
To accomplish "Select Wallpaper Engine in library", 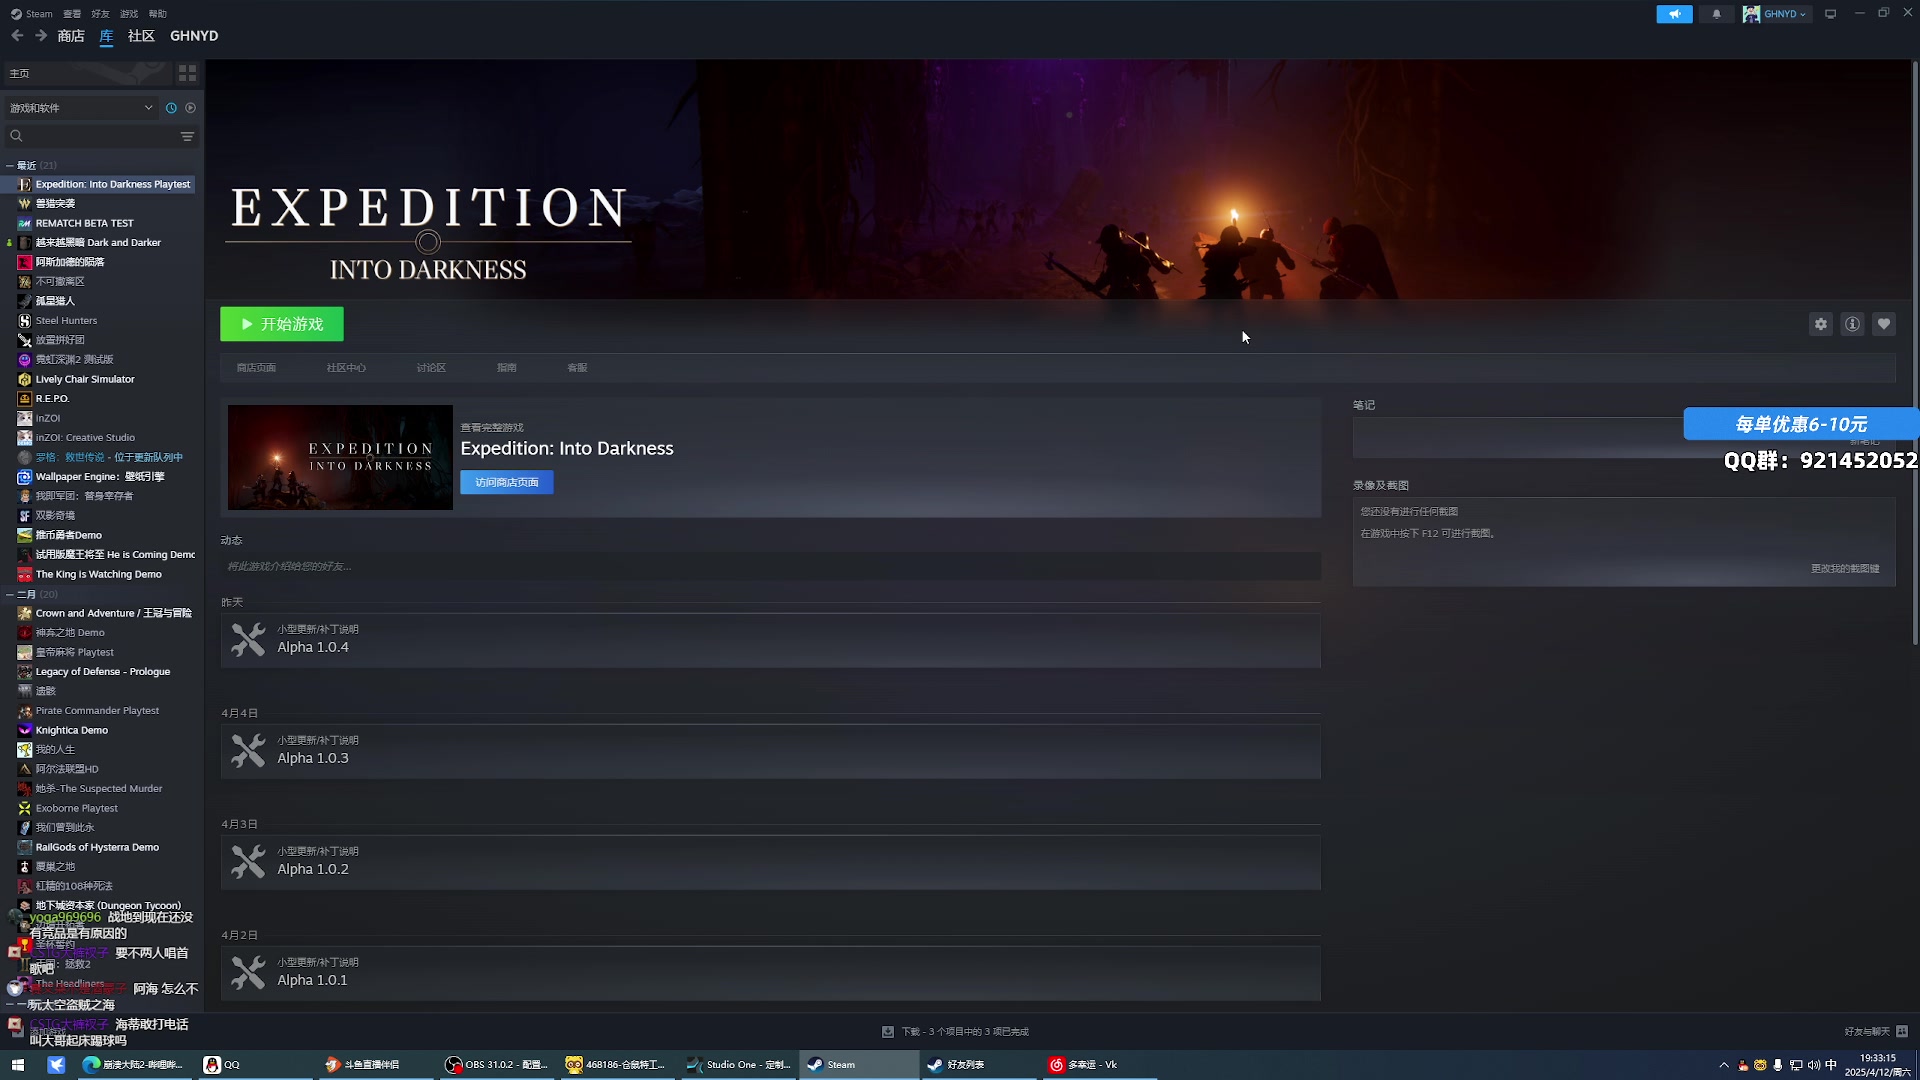I will [100, 477].
